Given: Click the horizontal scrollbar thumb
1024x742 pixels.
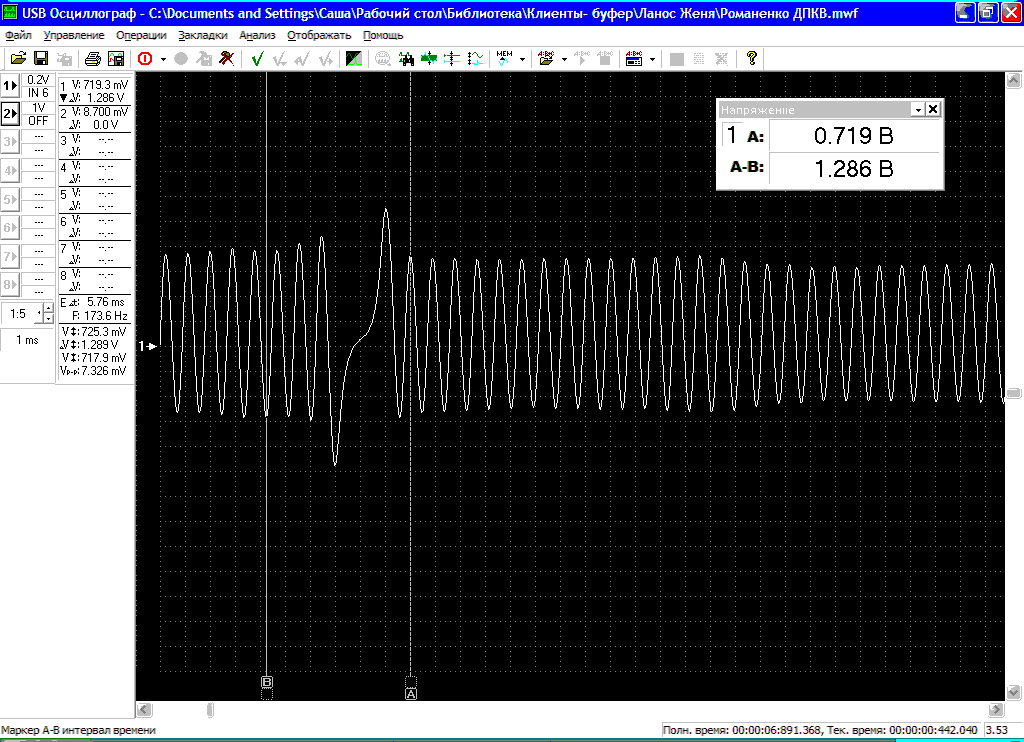Looking at the screenshot, I should [210, 709].
